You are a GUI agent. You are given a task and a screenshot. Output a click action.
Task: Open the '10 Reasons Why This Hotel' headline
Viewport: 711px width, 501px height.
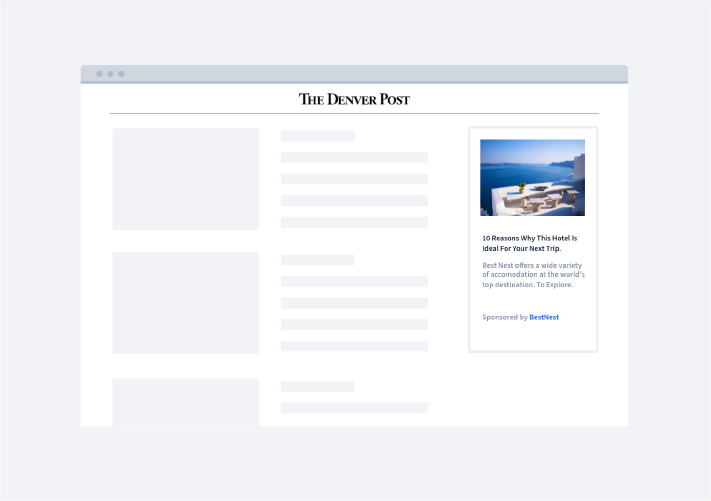(530, 243)
